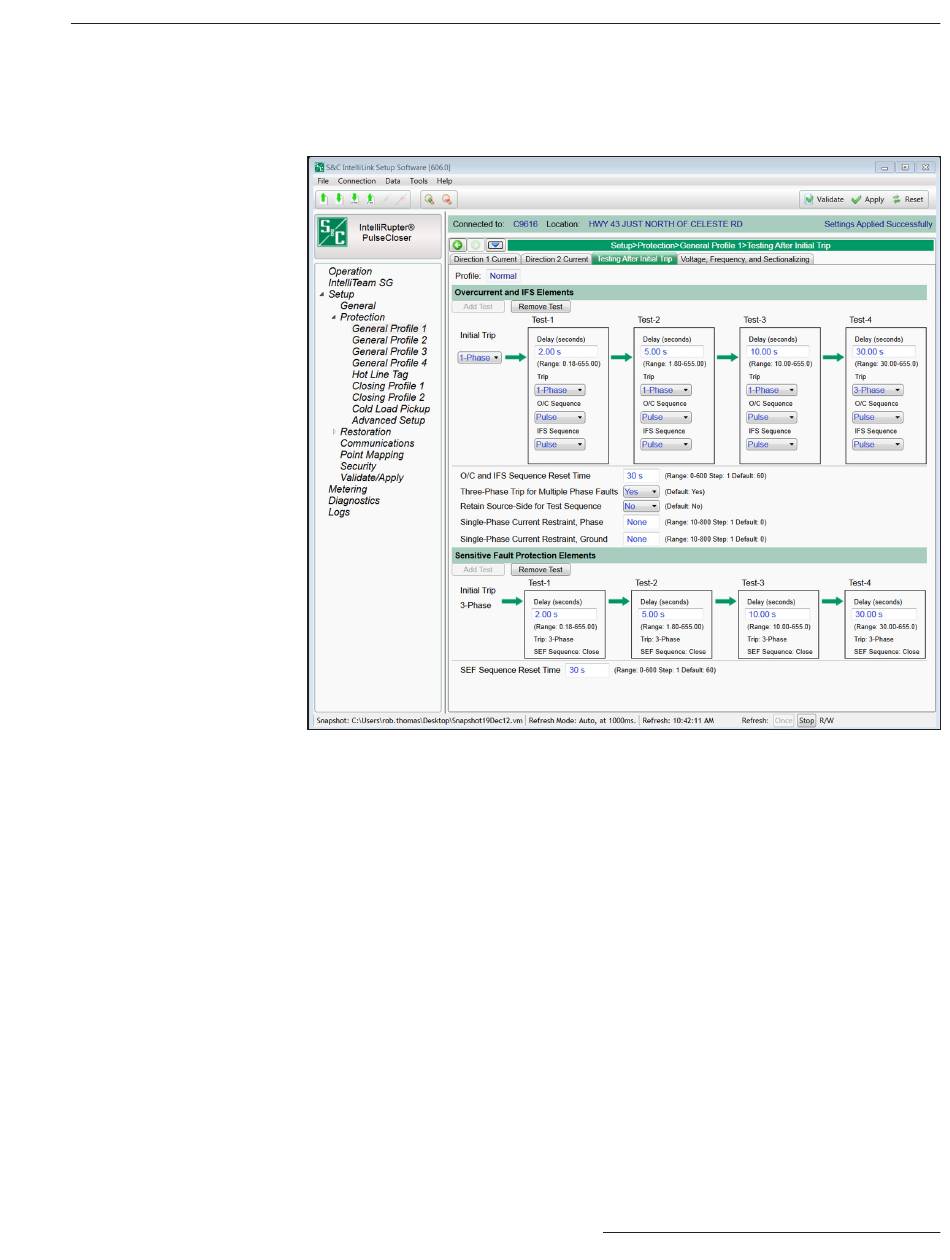Open the blue navigation history dropdown icon
This screenshot has height=1260, width=950.
495,245
